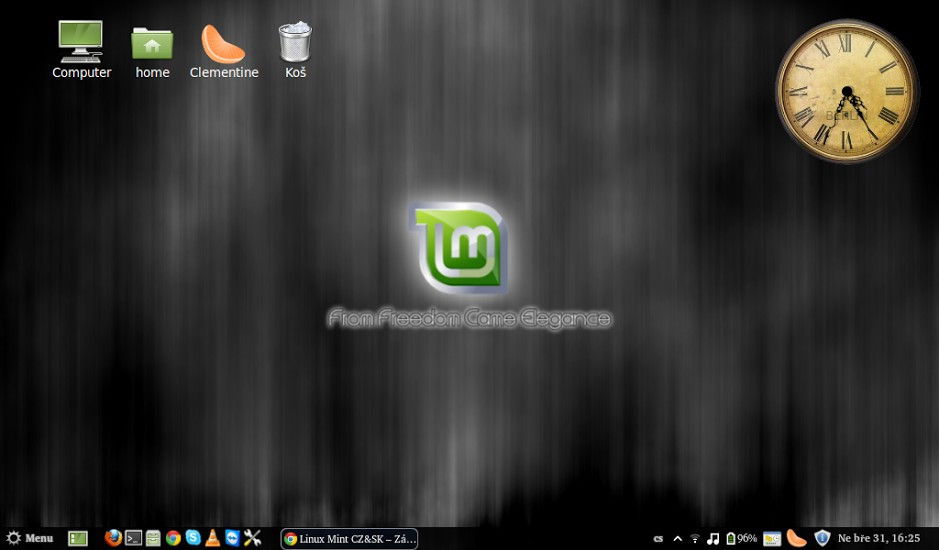Click the analog clock desklet
Viewport: 939px width, 550px height.
click(846, 91)
